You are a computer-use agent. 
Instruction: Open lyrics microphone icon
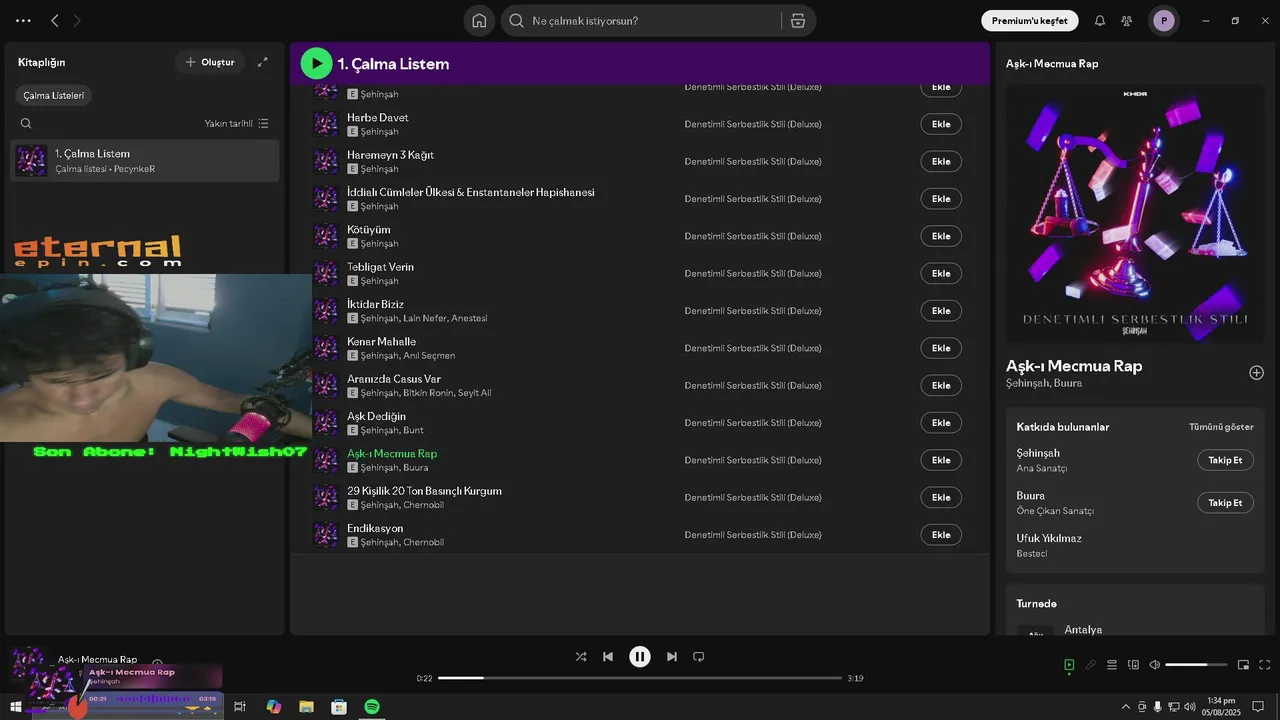(x=1091, y=665)
